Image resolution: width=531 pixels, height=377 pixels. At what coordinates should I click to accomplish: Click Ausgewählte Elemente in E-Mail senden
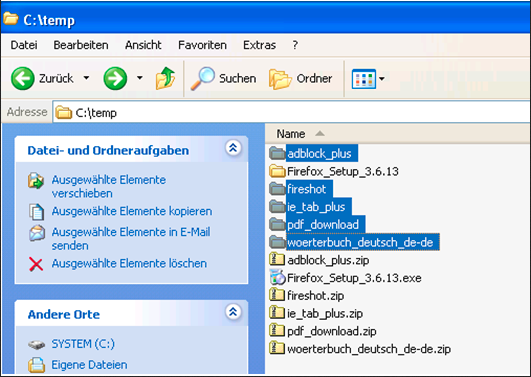(131, 238)
